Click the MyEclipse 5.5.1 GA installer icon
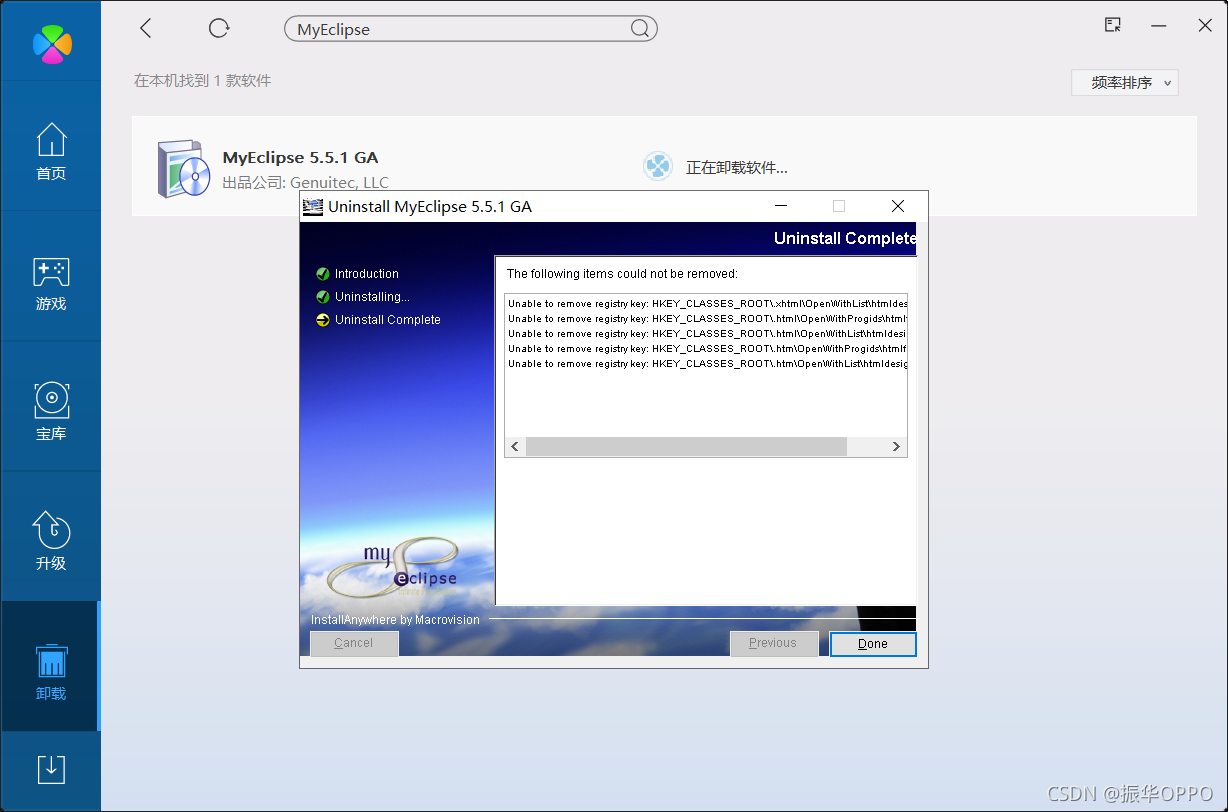 click(182, 168)
